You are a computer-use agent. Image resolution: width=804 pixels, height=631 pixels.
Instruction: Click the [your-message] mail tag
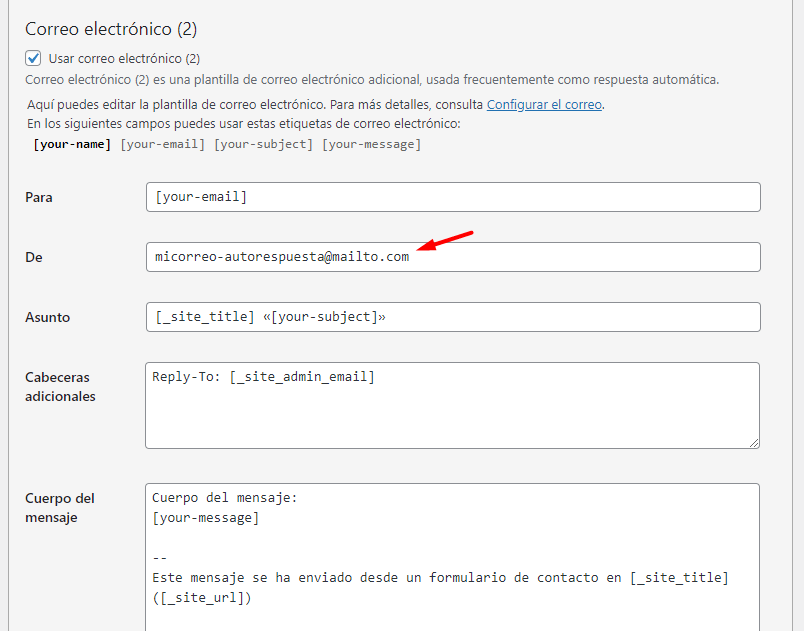tap(371, 145)
